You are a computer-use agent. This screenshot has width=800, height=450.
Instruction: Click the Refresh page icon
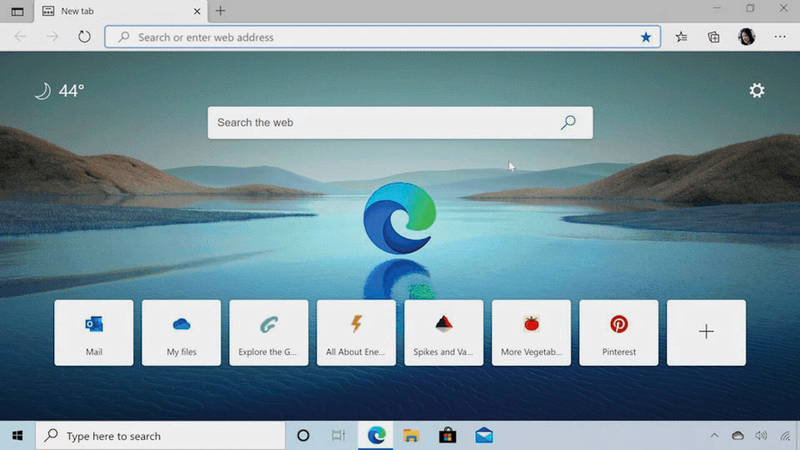tap(84, 37)
